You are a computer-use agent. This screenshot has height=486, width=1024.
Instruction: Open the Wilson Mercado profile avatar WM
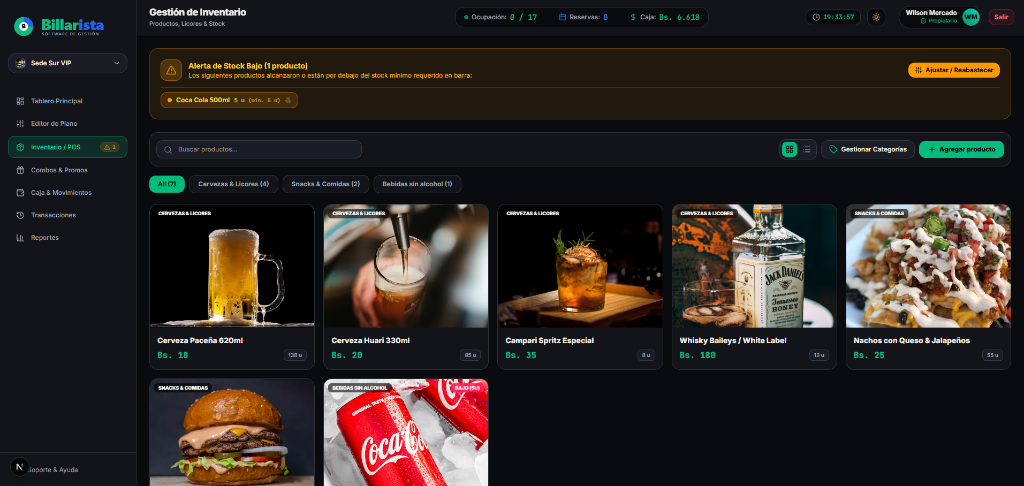click(971, 17)
